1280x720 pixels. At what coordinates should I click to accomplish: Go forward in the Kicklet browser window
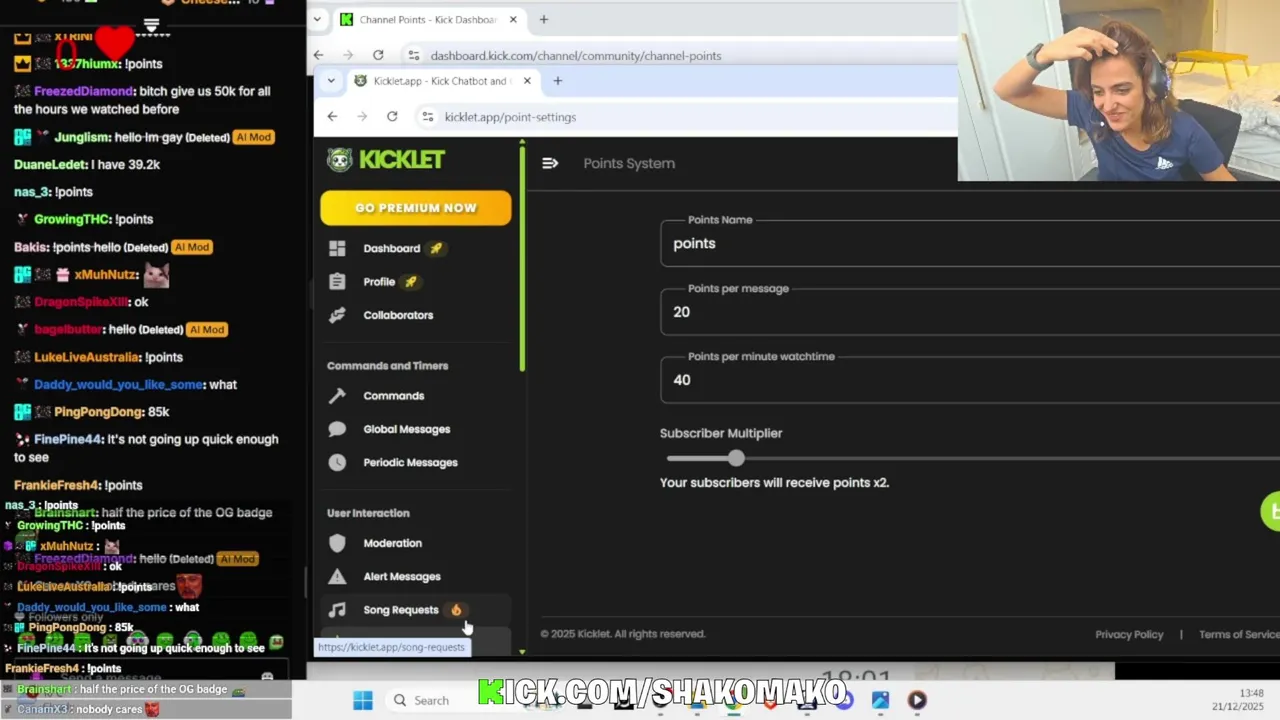[x=362, y=117]
